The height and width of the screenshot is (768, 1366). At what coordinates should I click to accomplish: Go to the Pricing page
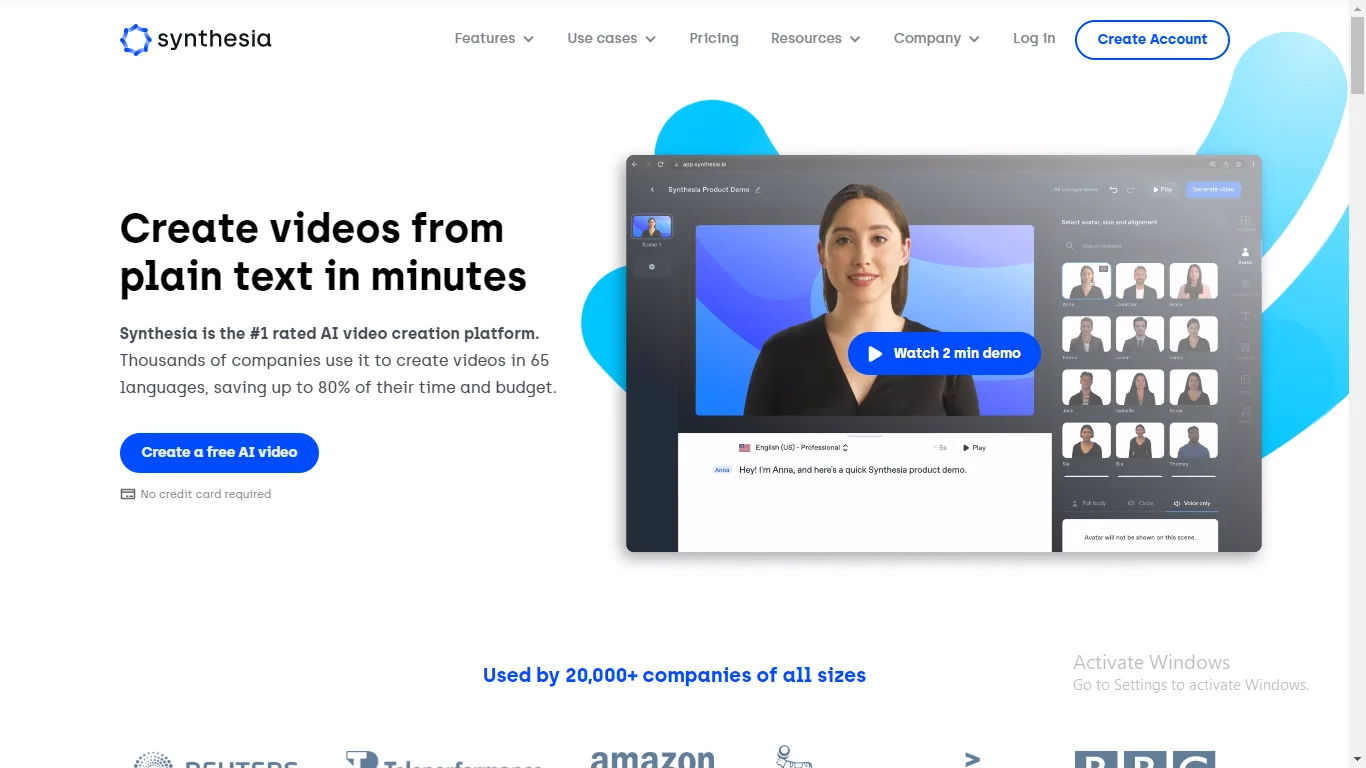[714, 38]
